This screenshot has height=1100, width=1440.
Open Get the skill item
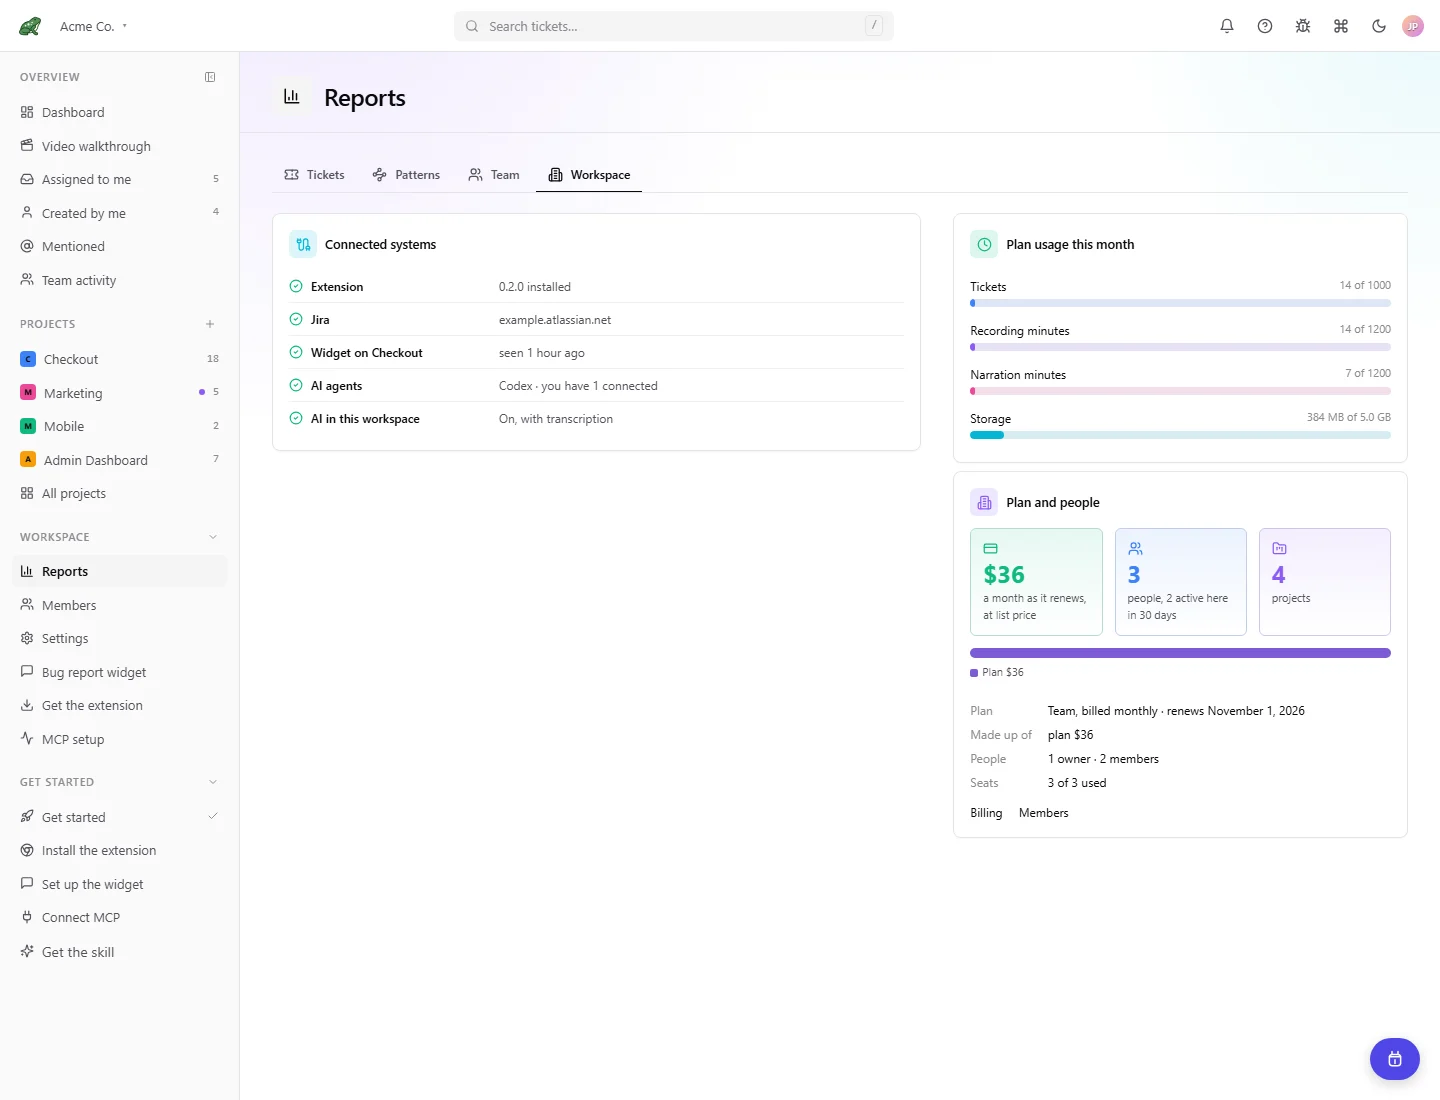pyautogui.click(x=120, y=952)
